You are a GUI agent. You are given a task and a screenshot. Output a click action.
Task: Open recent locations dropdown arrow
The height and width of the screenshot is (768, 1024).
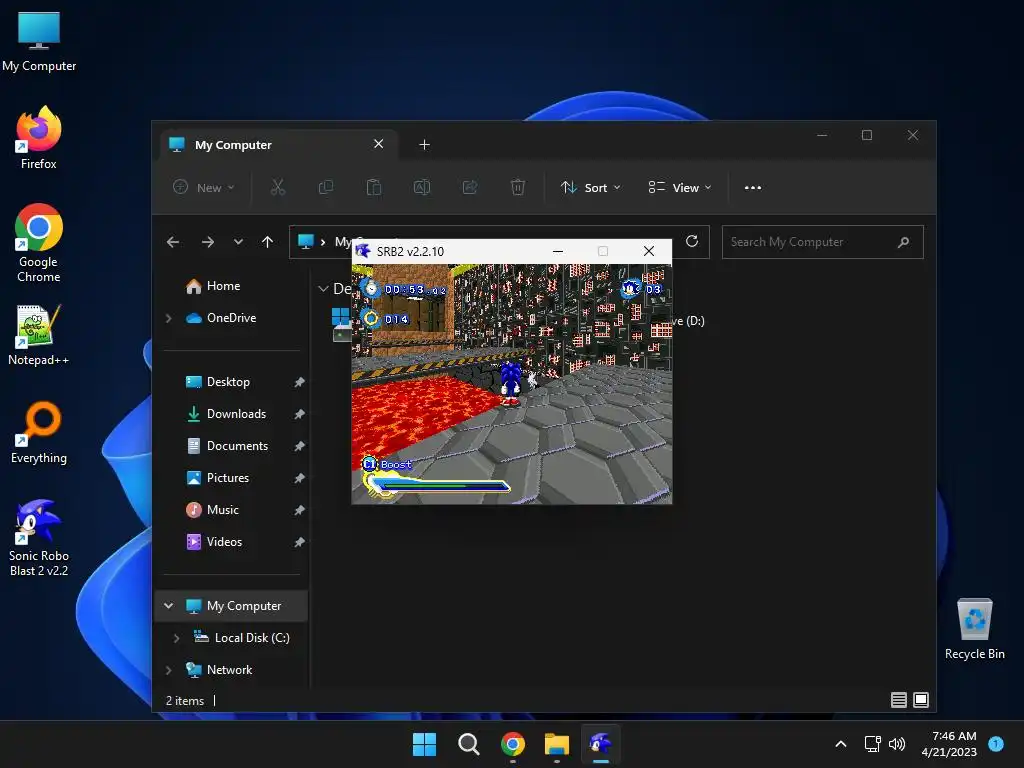point(238,242)
